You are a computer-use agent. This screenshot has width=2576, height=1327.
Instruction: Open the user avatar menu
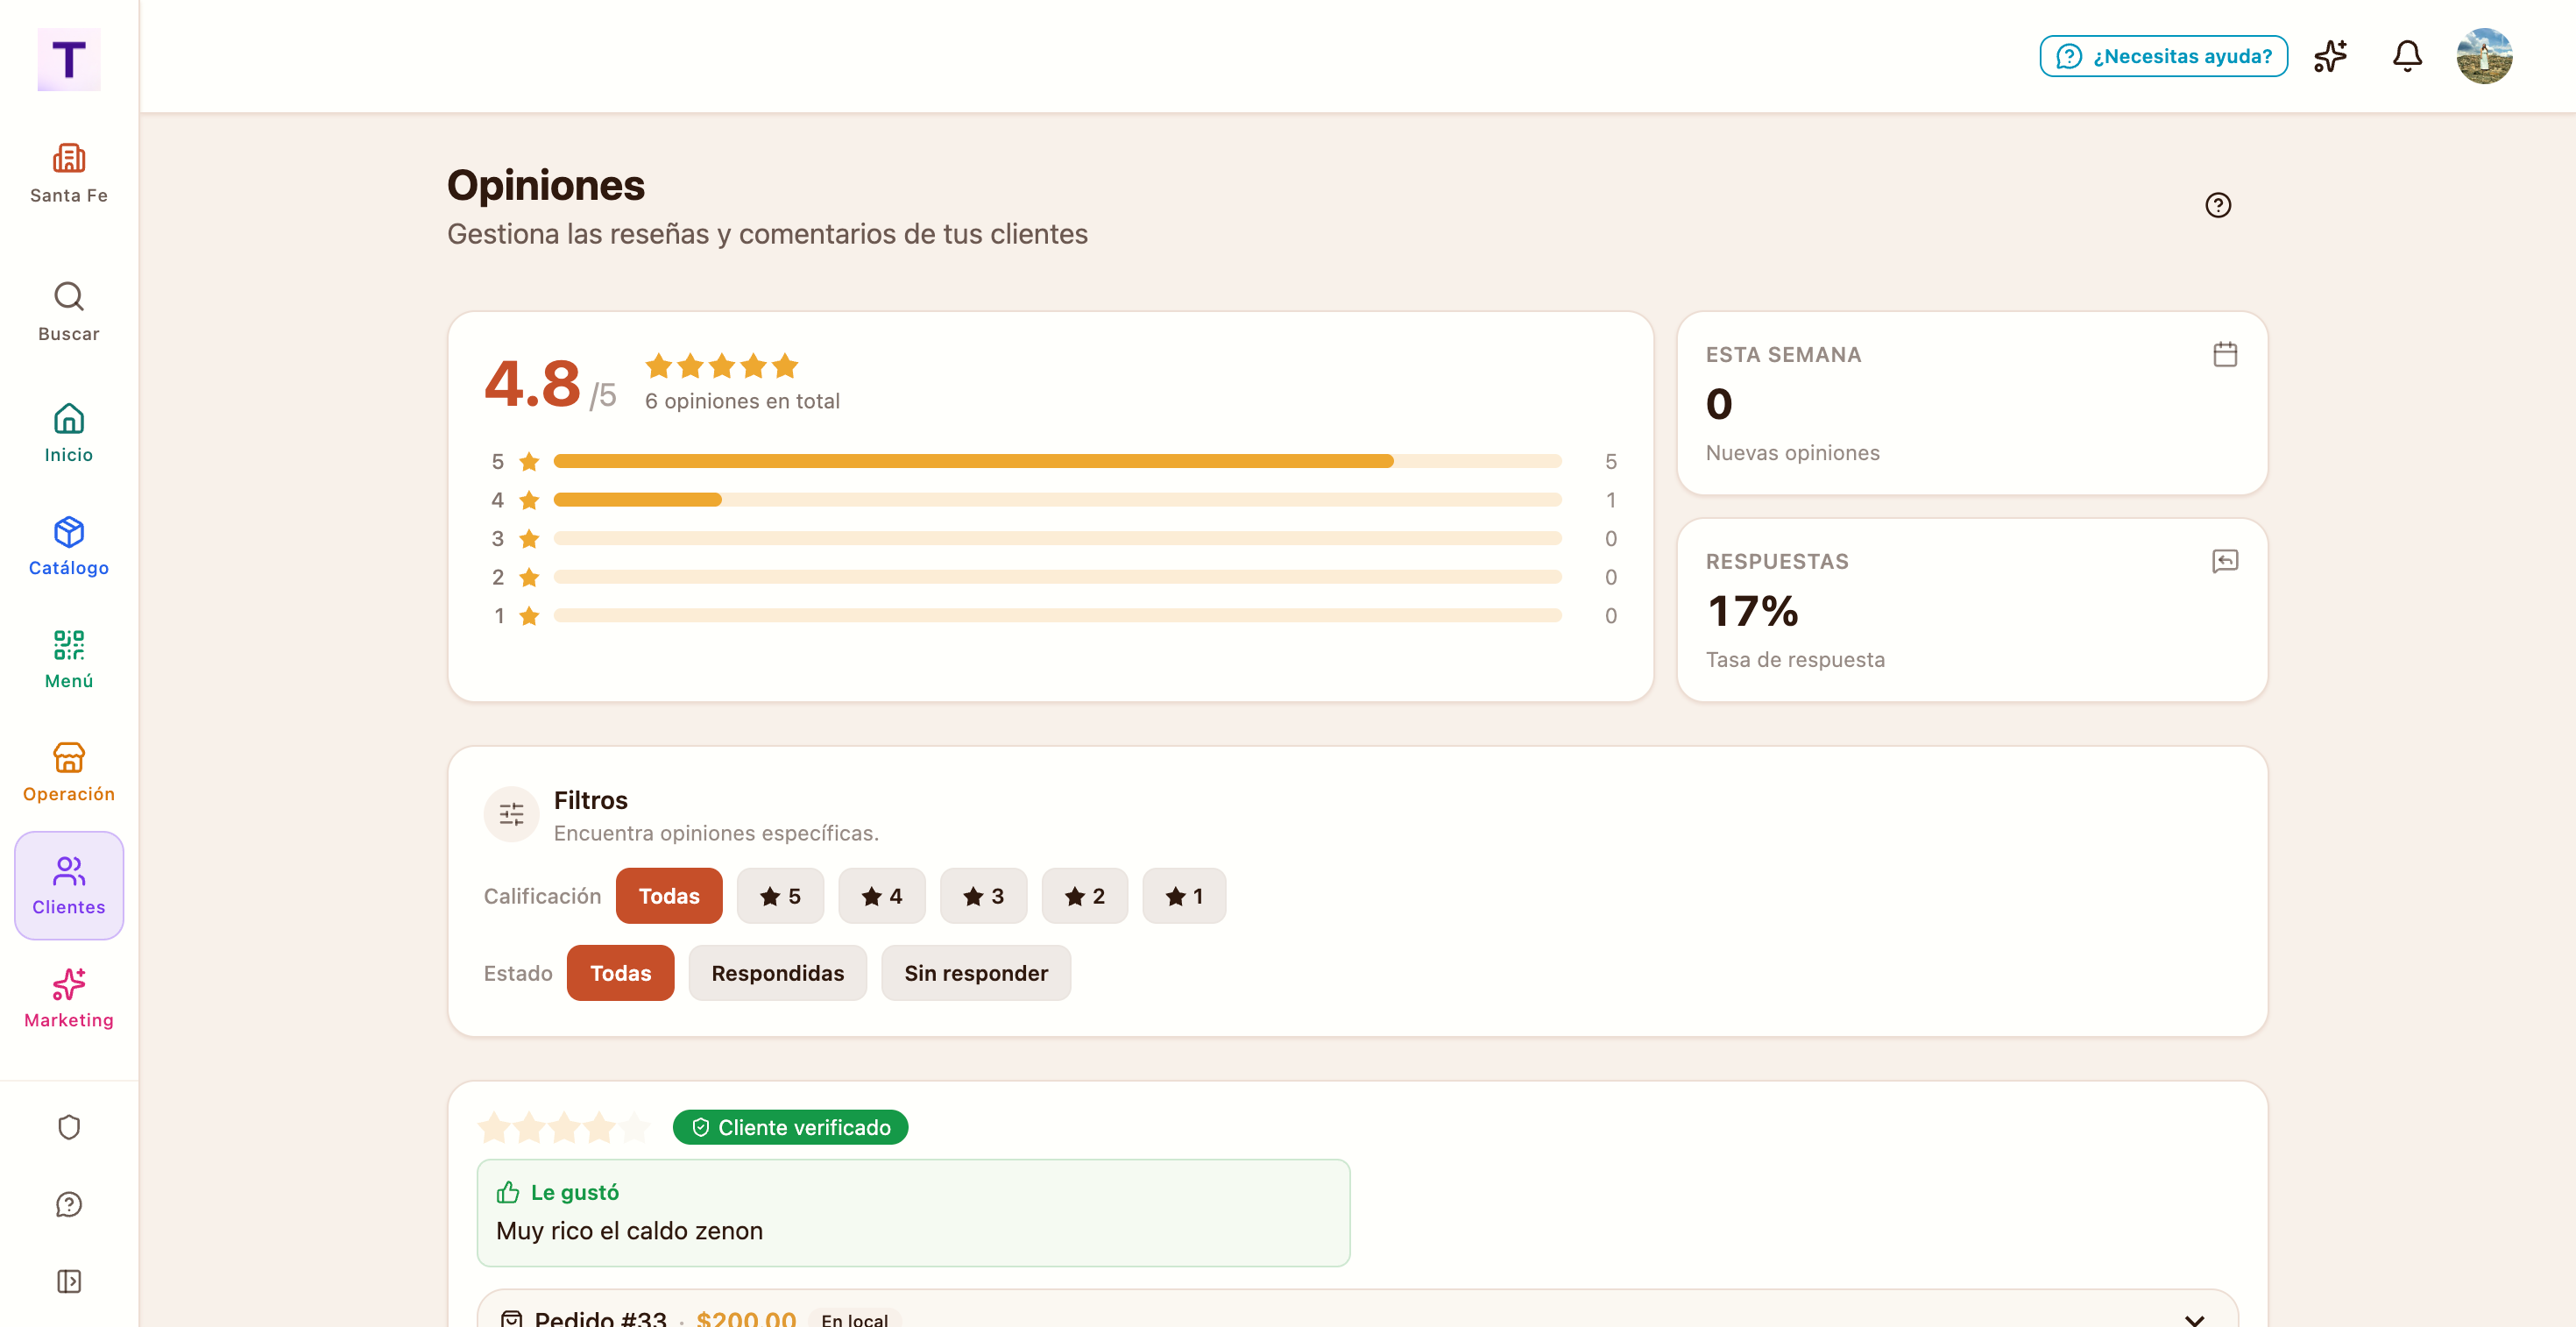(2484, 56)
